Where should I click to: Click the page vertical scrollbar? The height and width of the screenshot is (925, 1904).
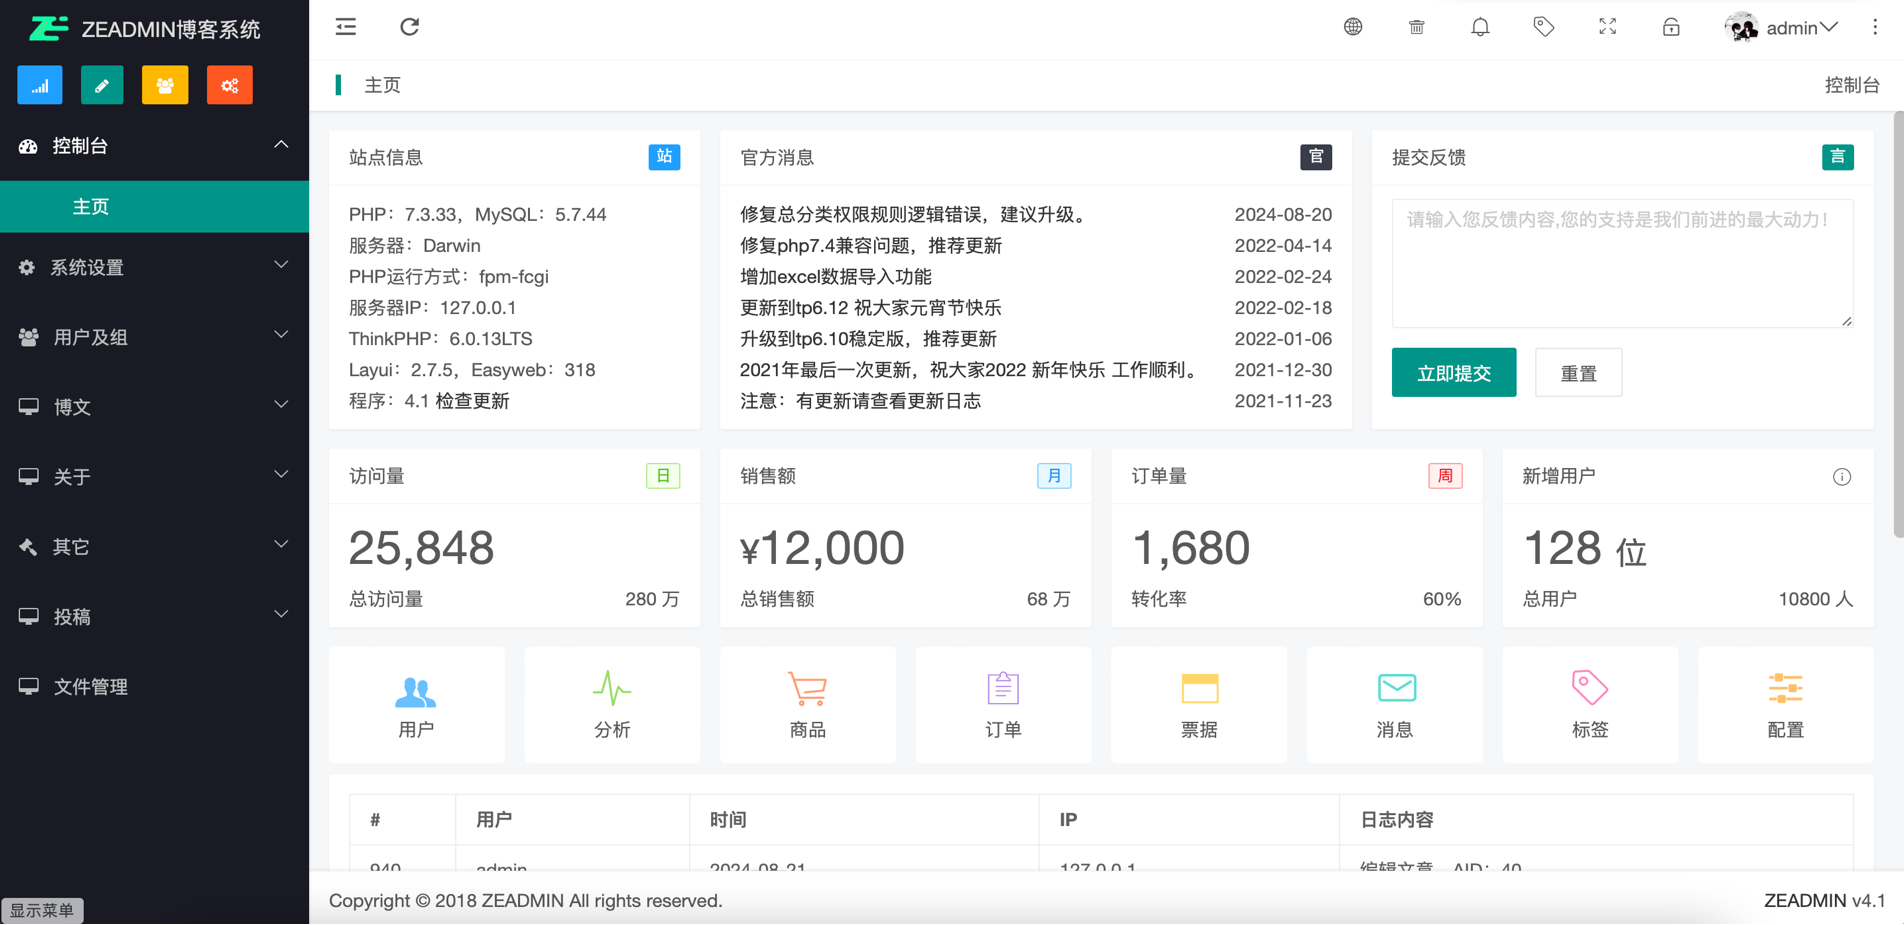[x=1898, y=325]
